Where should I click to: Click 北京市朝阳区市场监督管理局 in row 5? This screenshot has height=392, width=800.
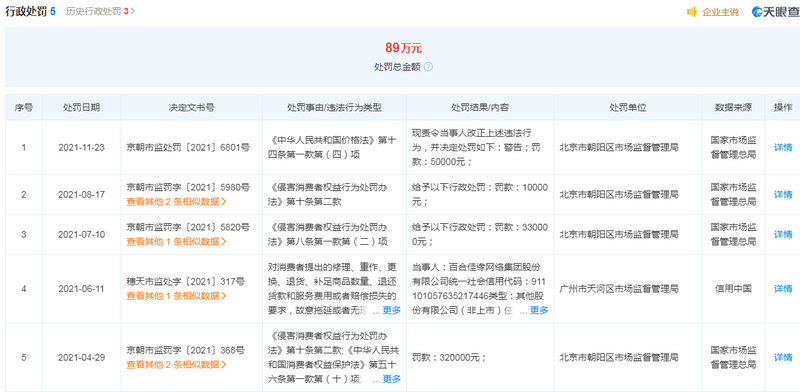click(x=619, y=357)
